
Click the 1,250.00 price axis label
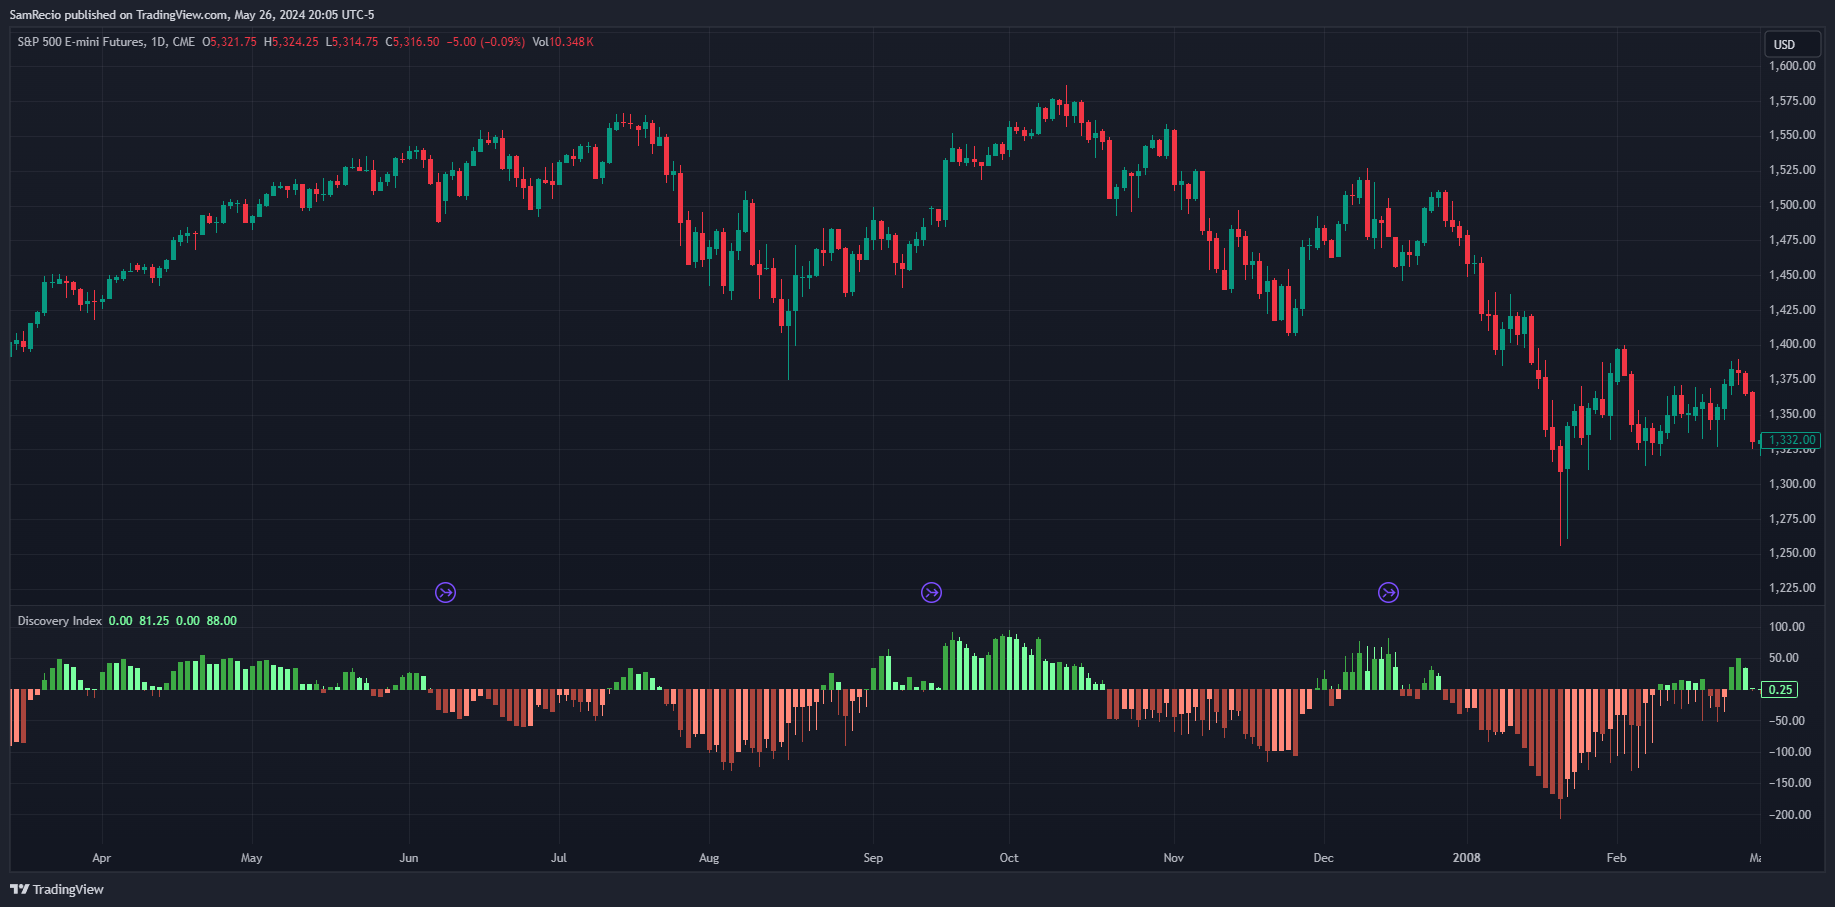1792,553
